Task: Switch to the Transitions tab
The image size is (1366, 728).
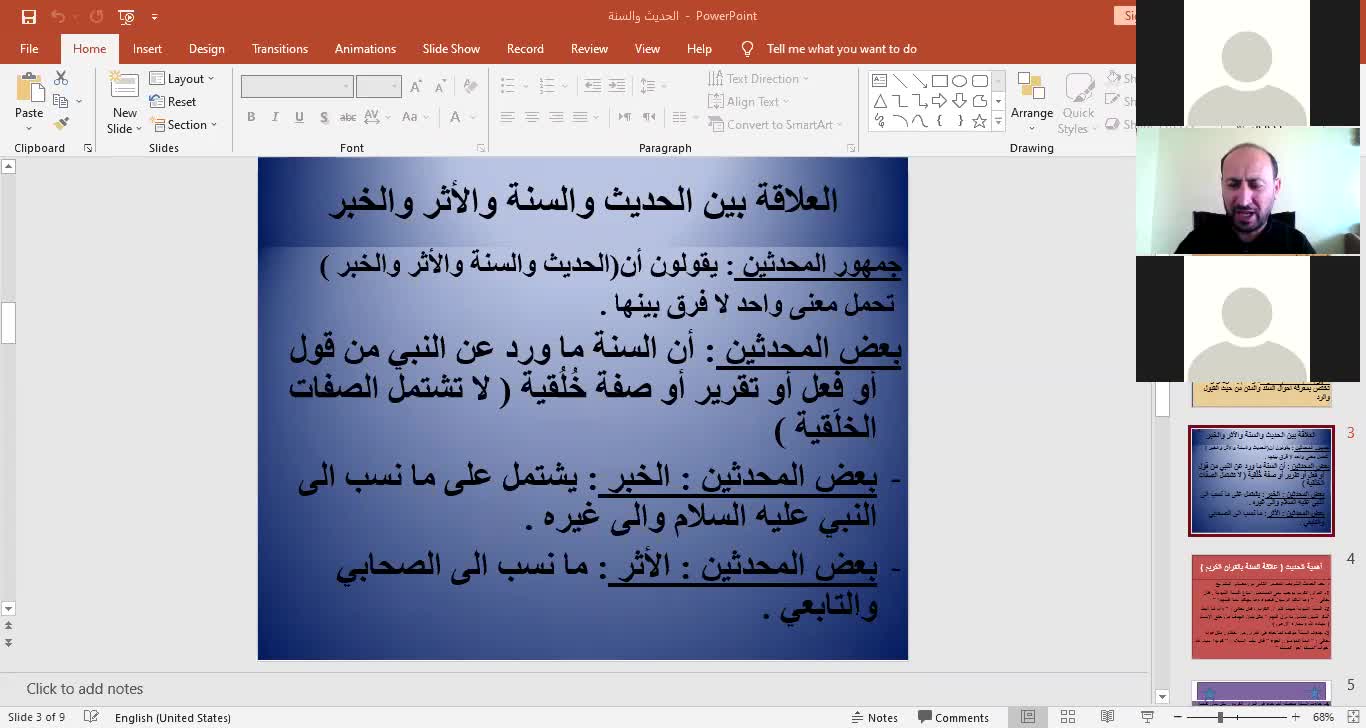Action: click(280, 48)
